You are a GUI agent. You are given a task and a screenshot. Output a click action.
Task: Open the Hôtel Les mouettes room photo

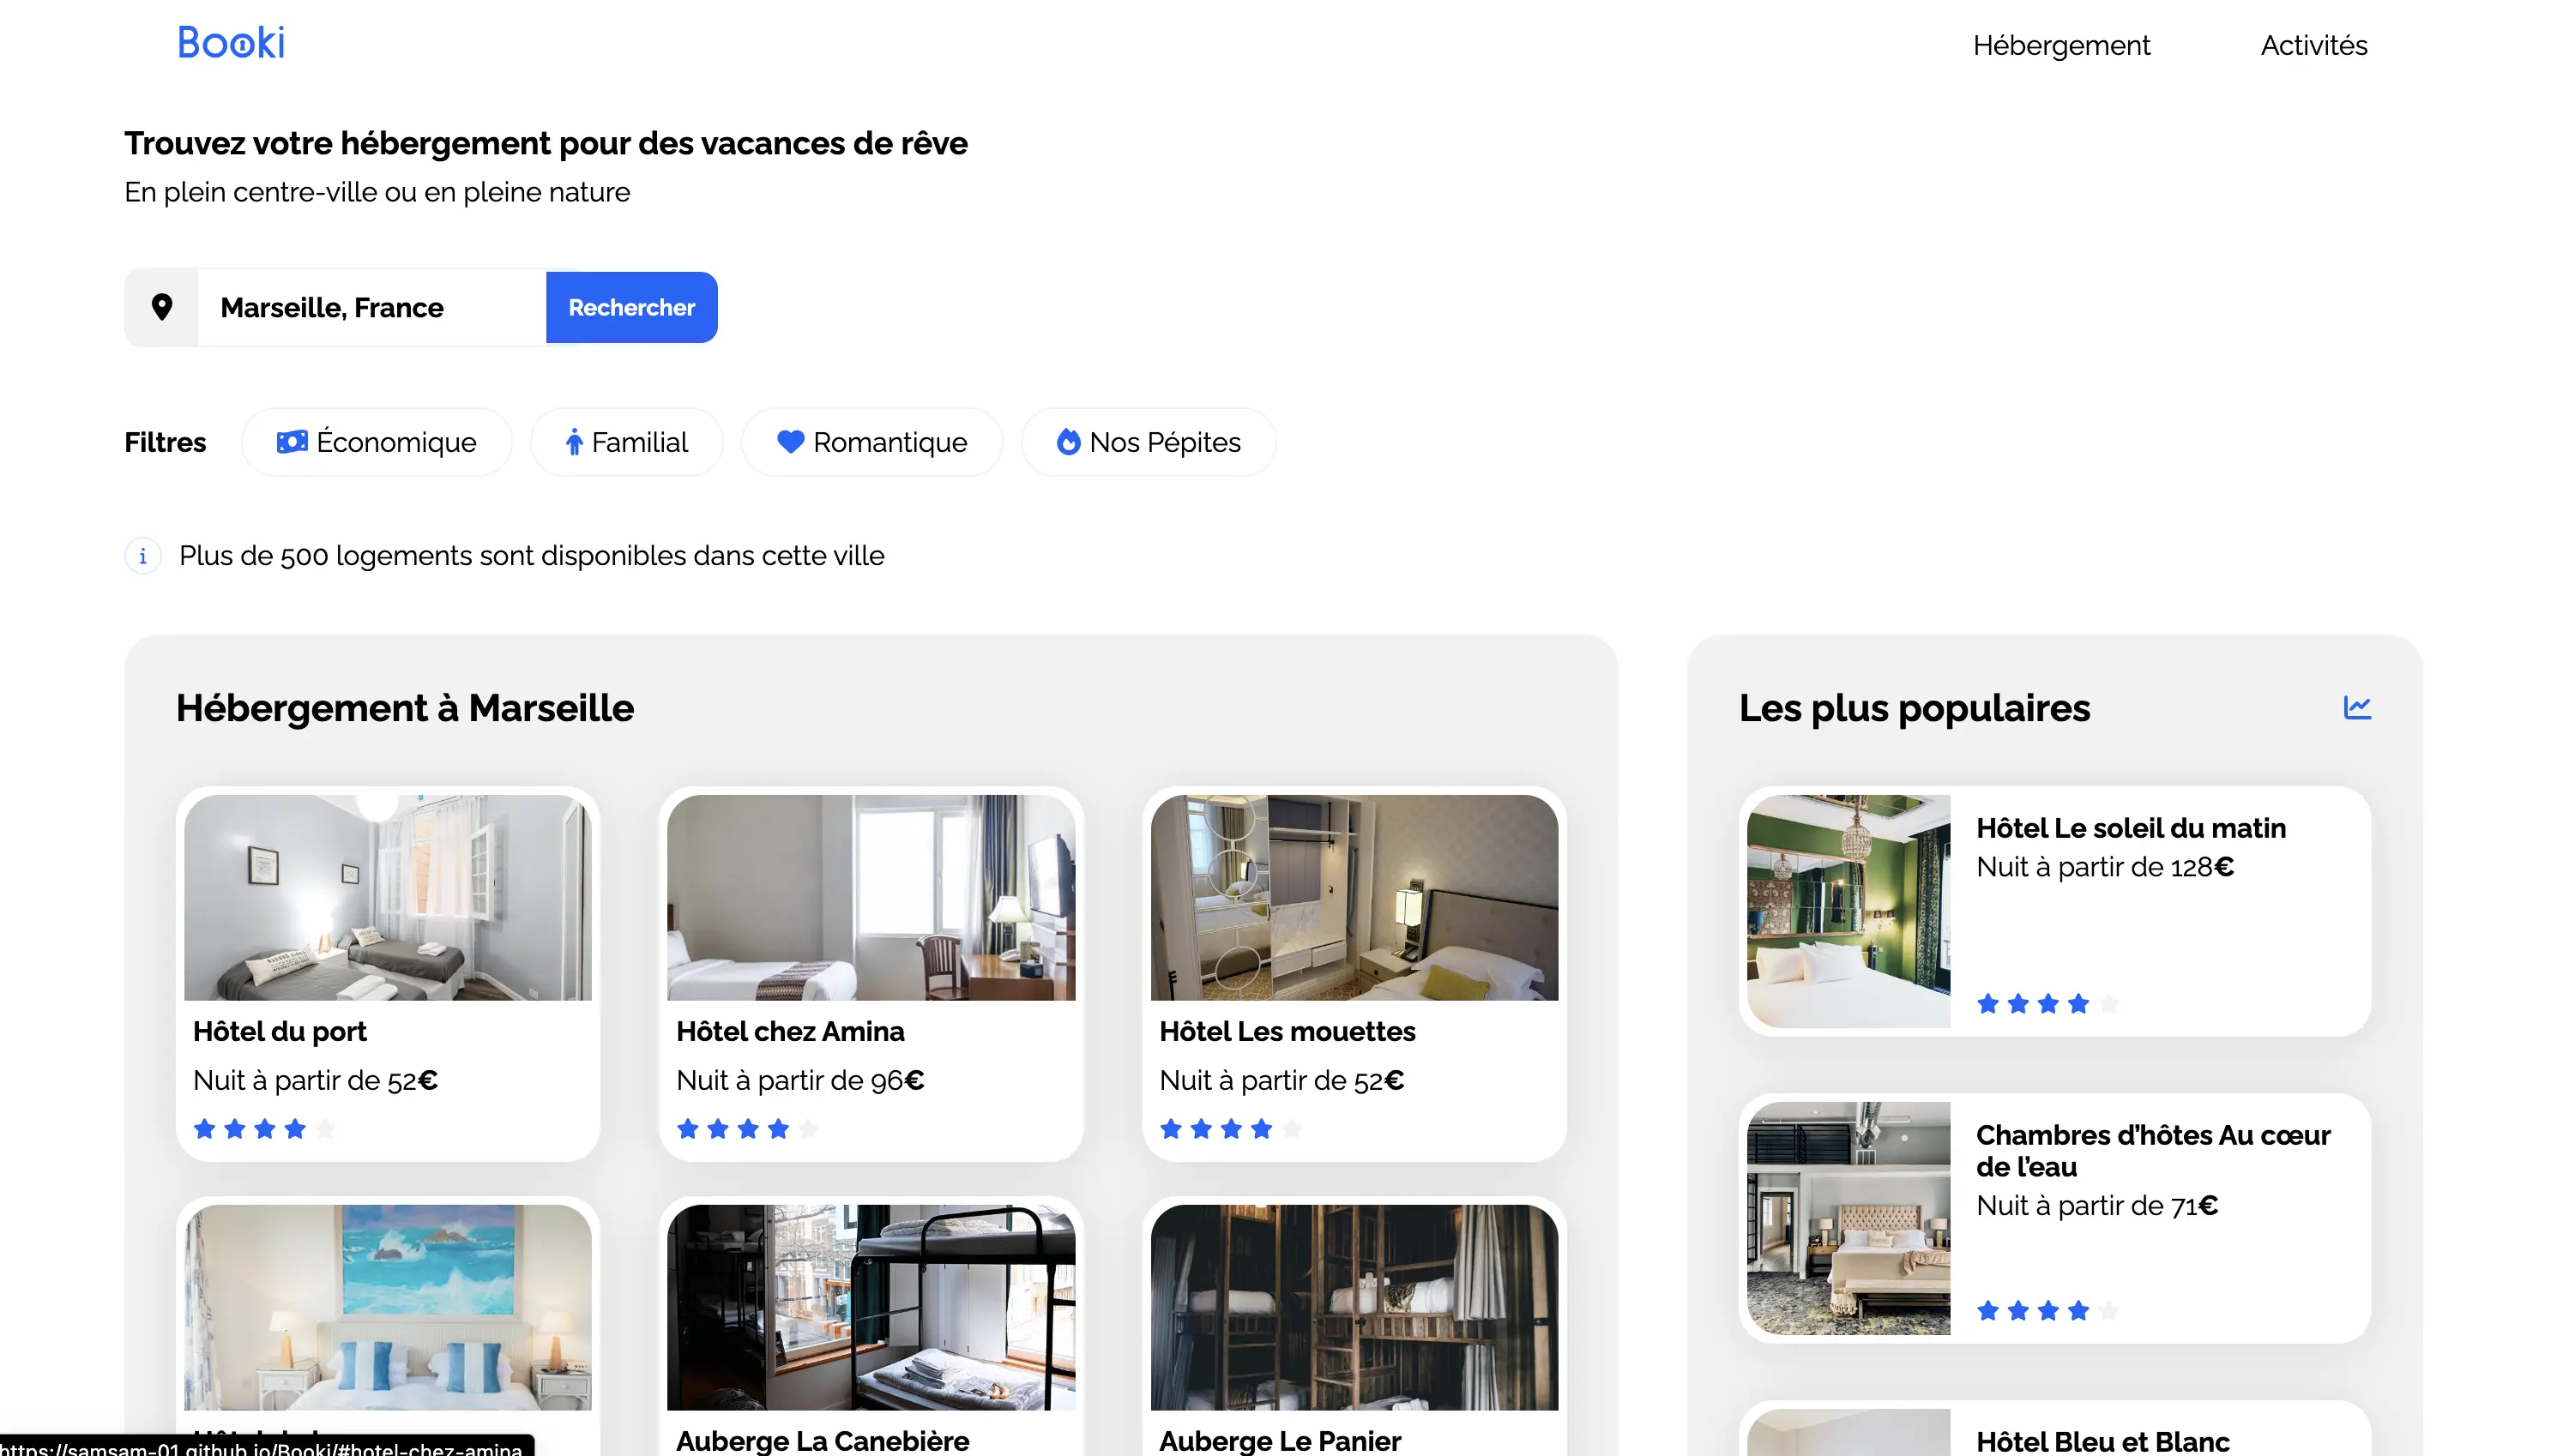pos(1354,897)
